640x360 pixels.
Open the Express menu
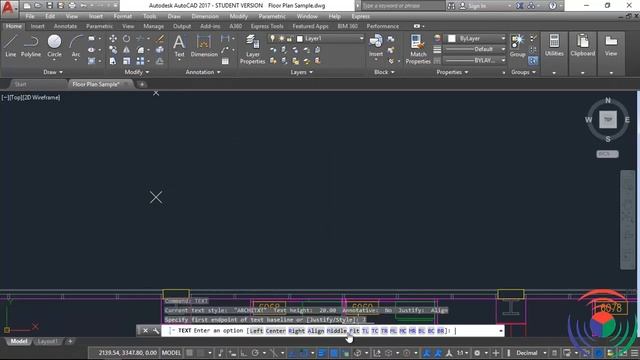(360, 16)
